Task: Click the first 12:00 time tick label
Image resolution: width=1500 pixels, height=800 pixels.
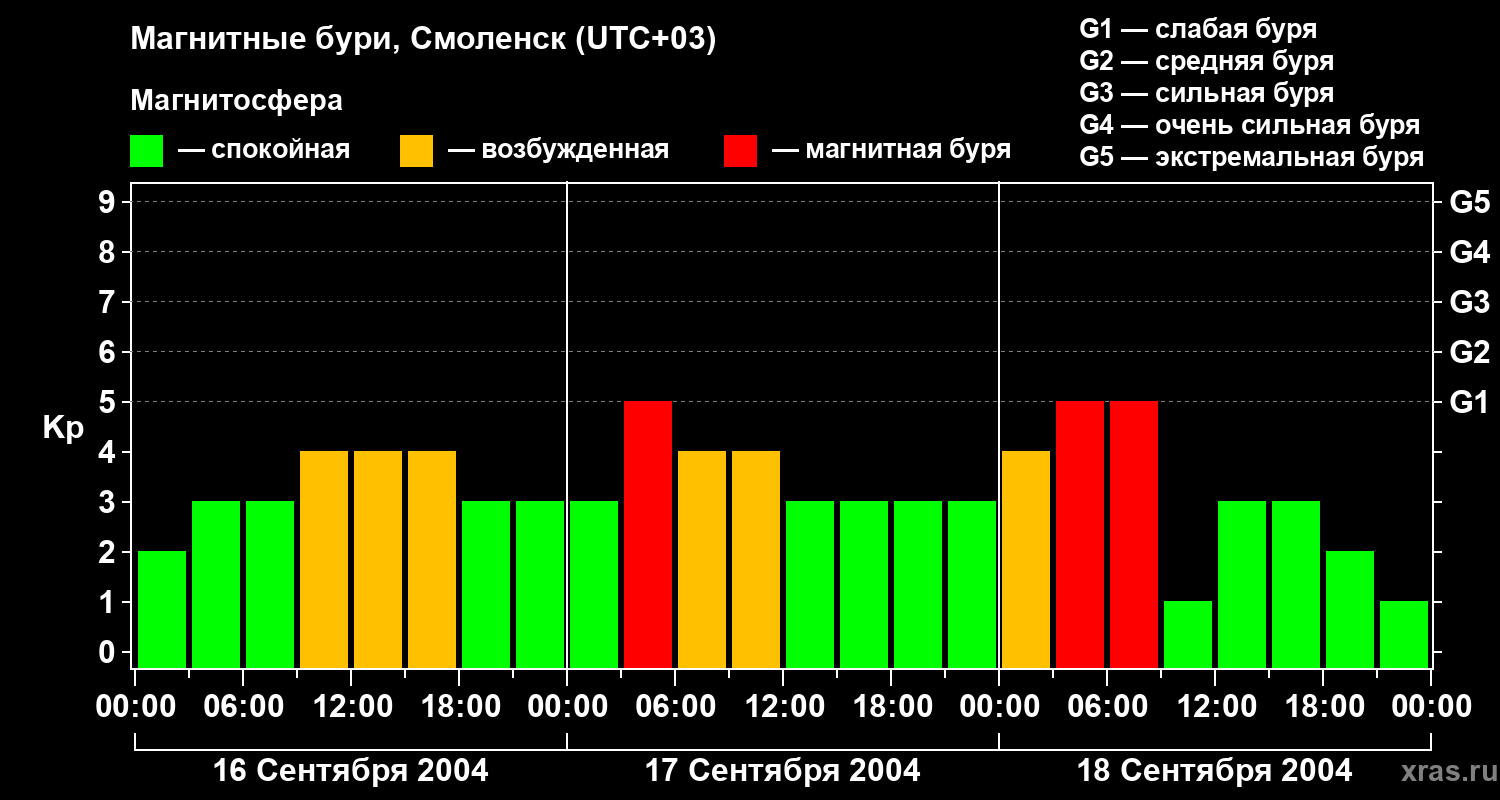Action: click(x=351, y=707)
